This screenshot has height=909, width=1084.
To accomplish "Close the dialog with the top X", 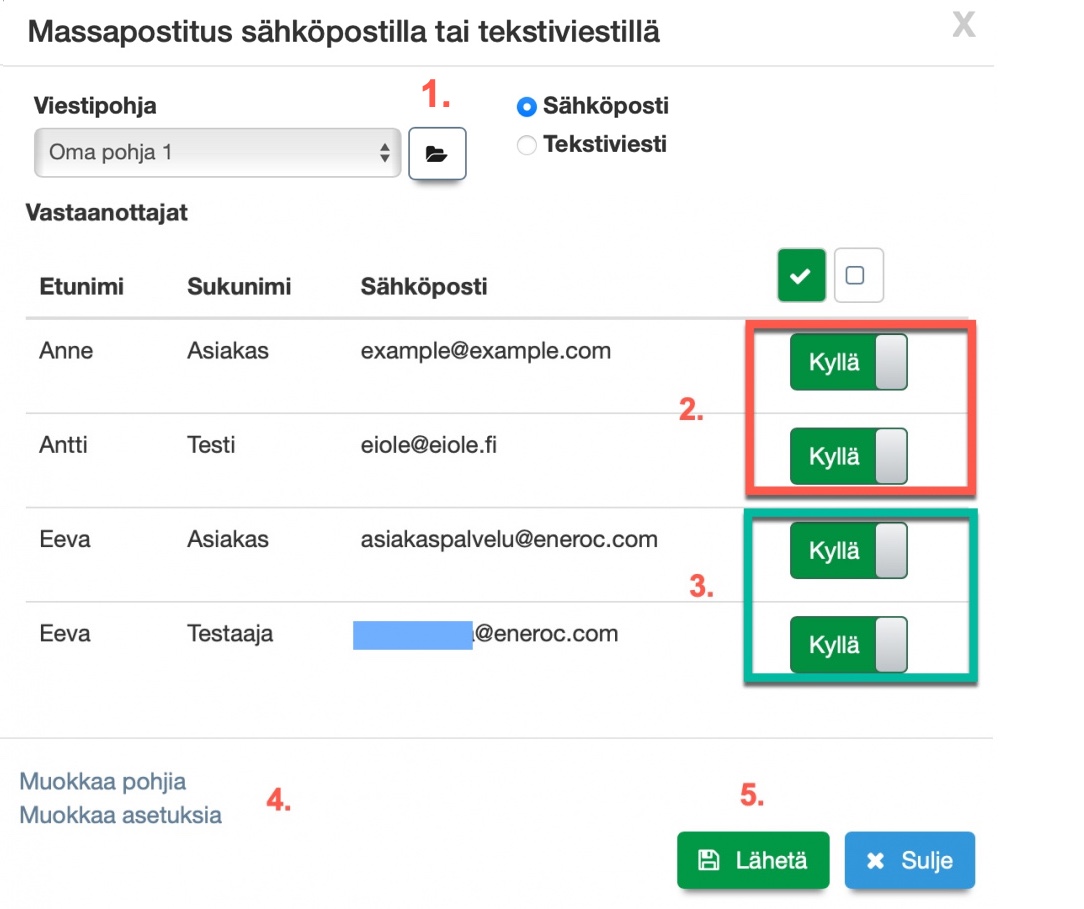I will point(962,25).
